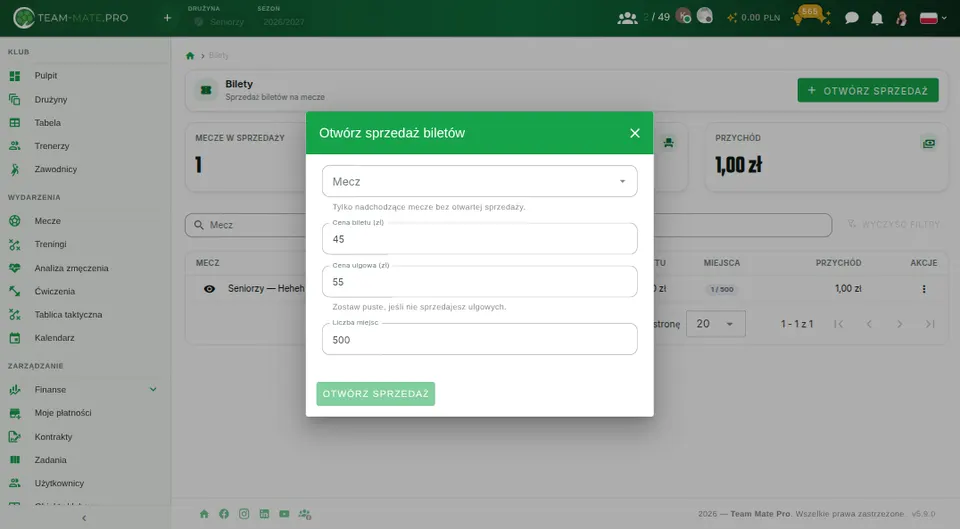Click the Treningi sidebar icon
The width and height of the screenshot is (960, 529).
(15, 244)
